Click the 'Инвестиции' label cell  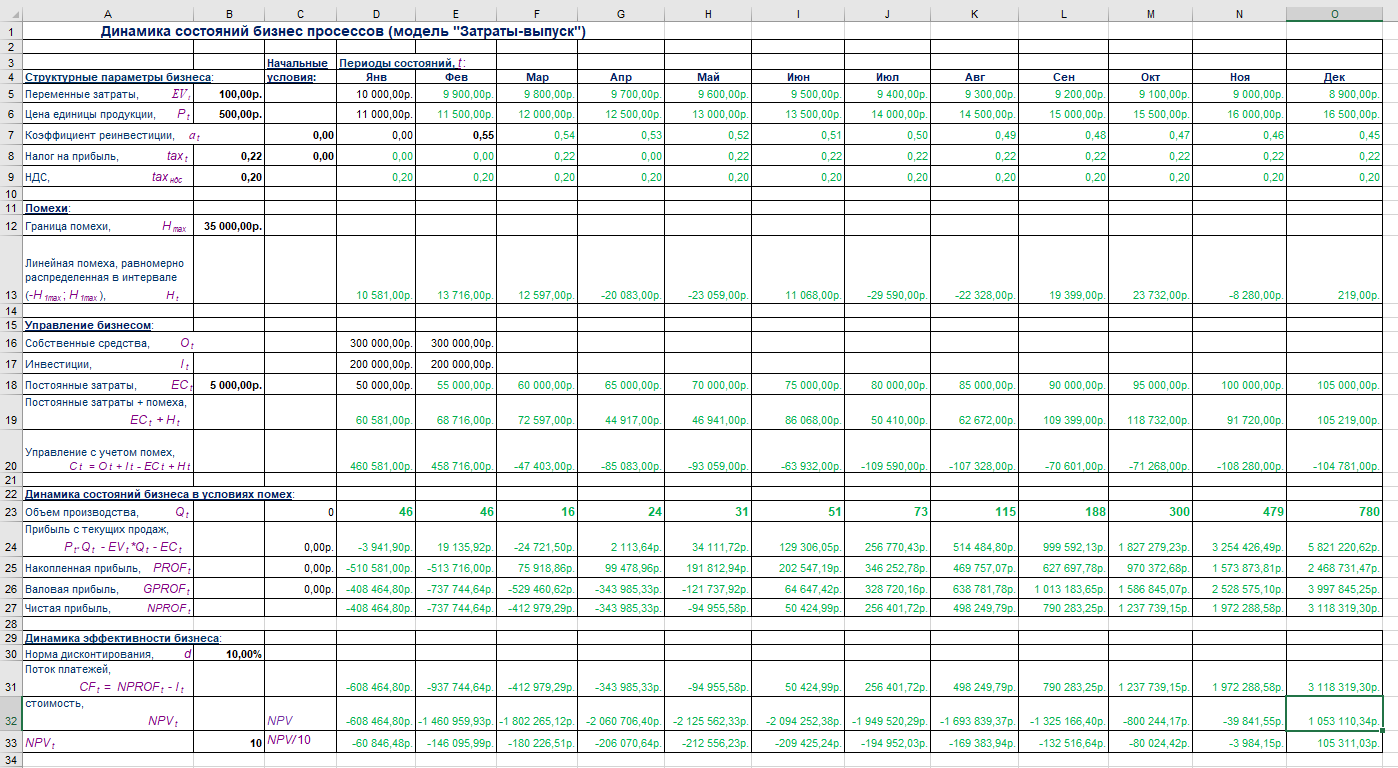click(x=106, y=364)
